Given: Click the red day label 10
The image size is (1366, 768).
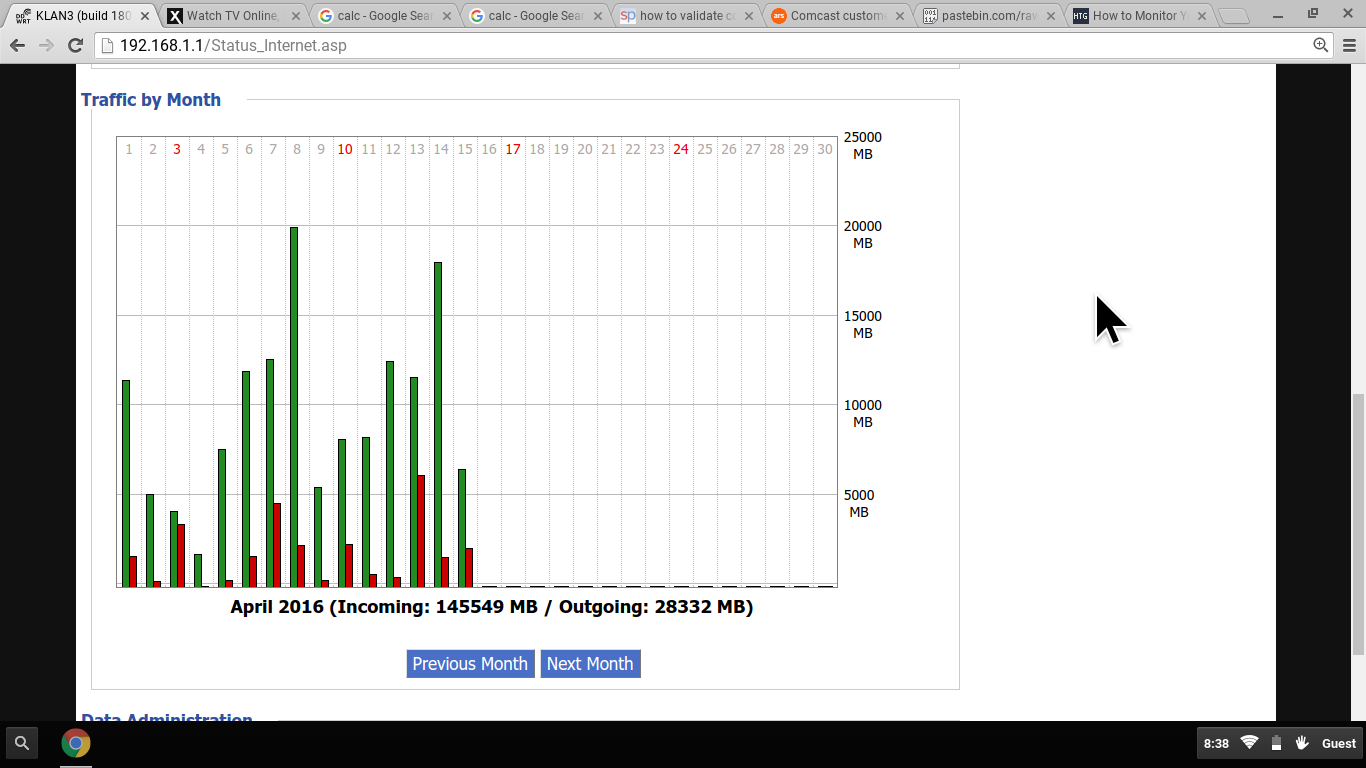Looking at the screenshot, I should tap(345, 149).
